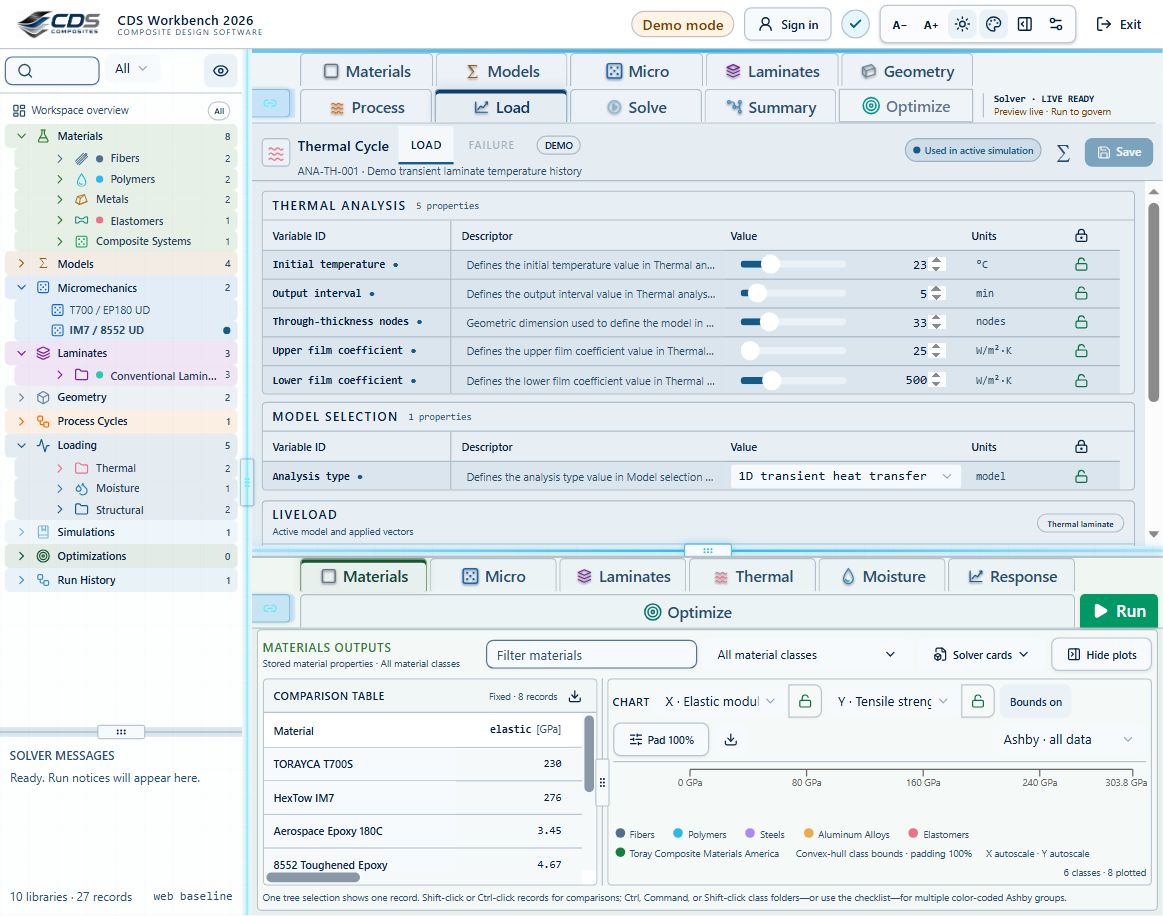The width and height of the screenshot is (1163, 916).
Task: Toggle lock for Upper film coefficient row
Action: (x=1081, y=351)
